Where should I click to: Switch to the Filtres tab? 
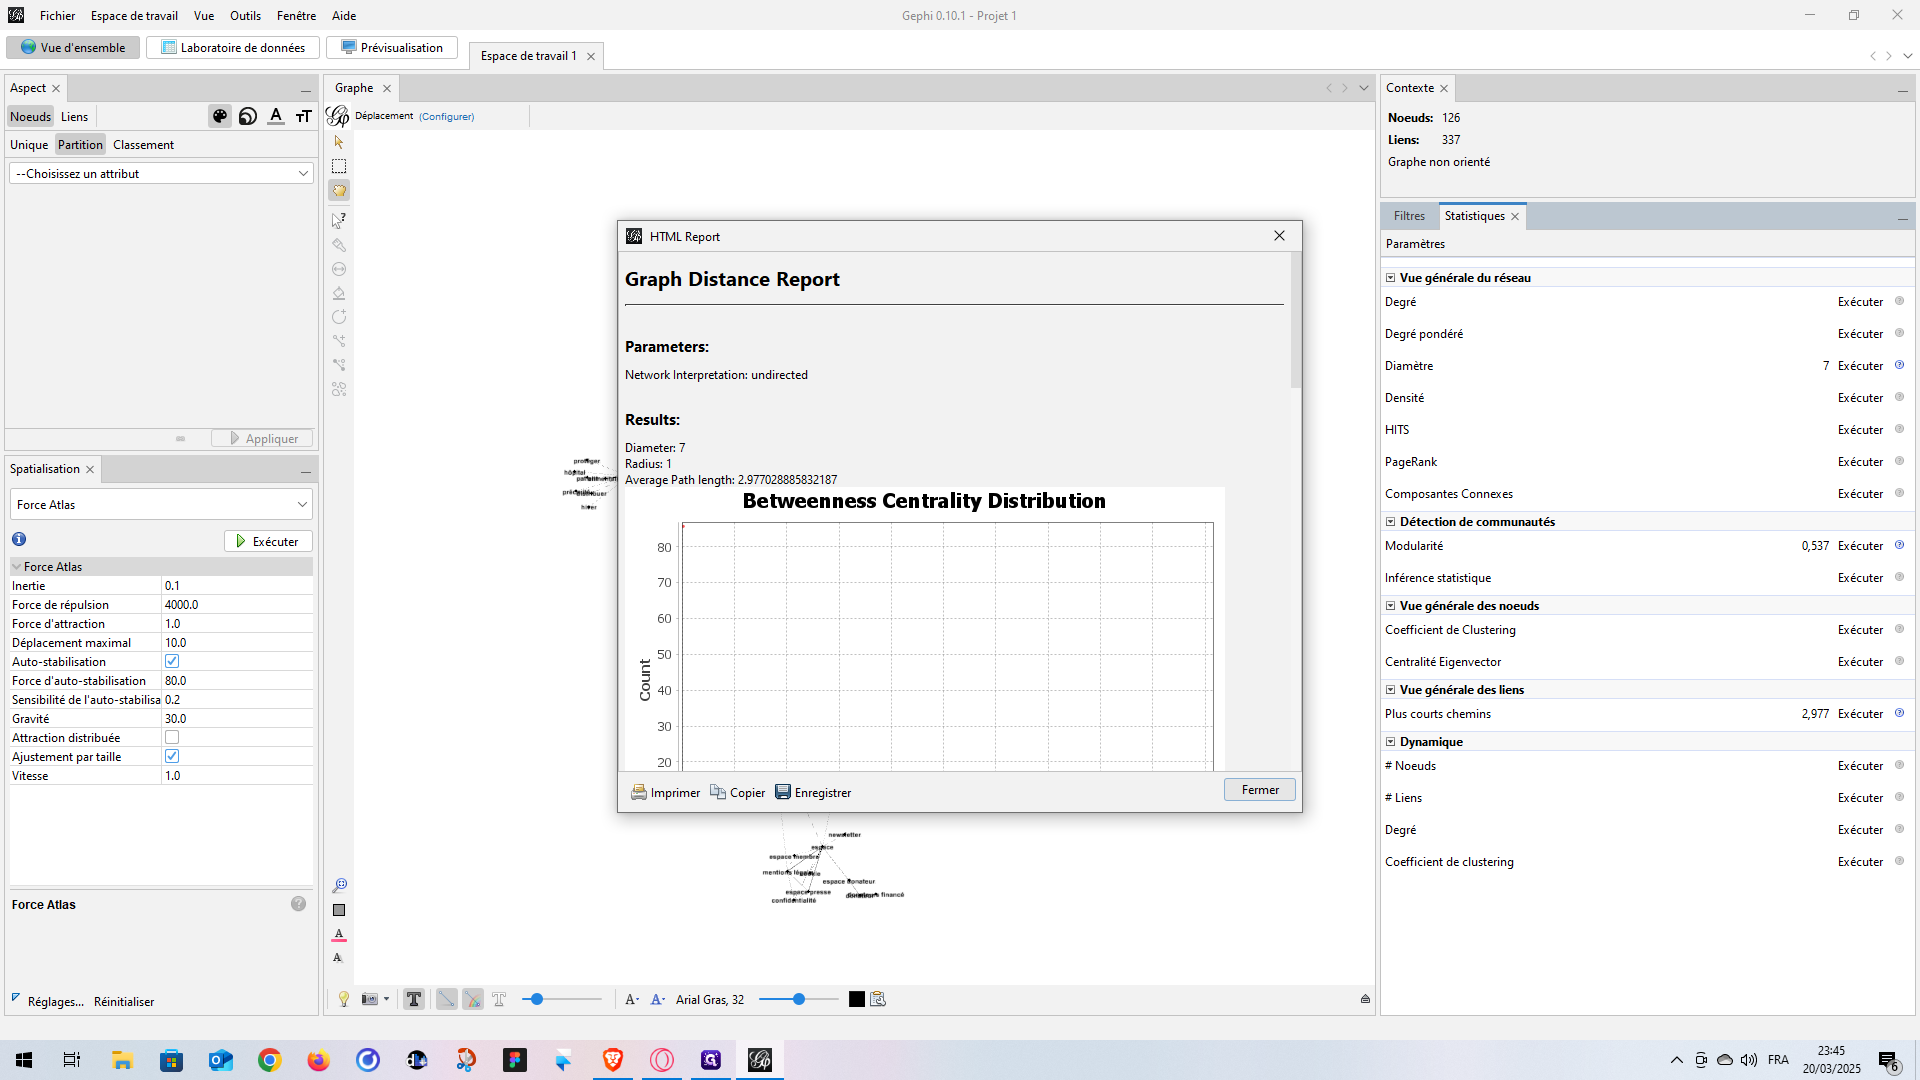pyautogui.click(x=1409, y=216)
